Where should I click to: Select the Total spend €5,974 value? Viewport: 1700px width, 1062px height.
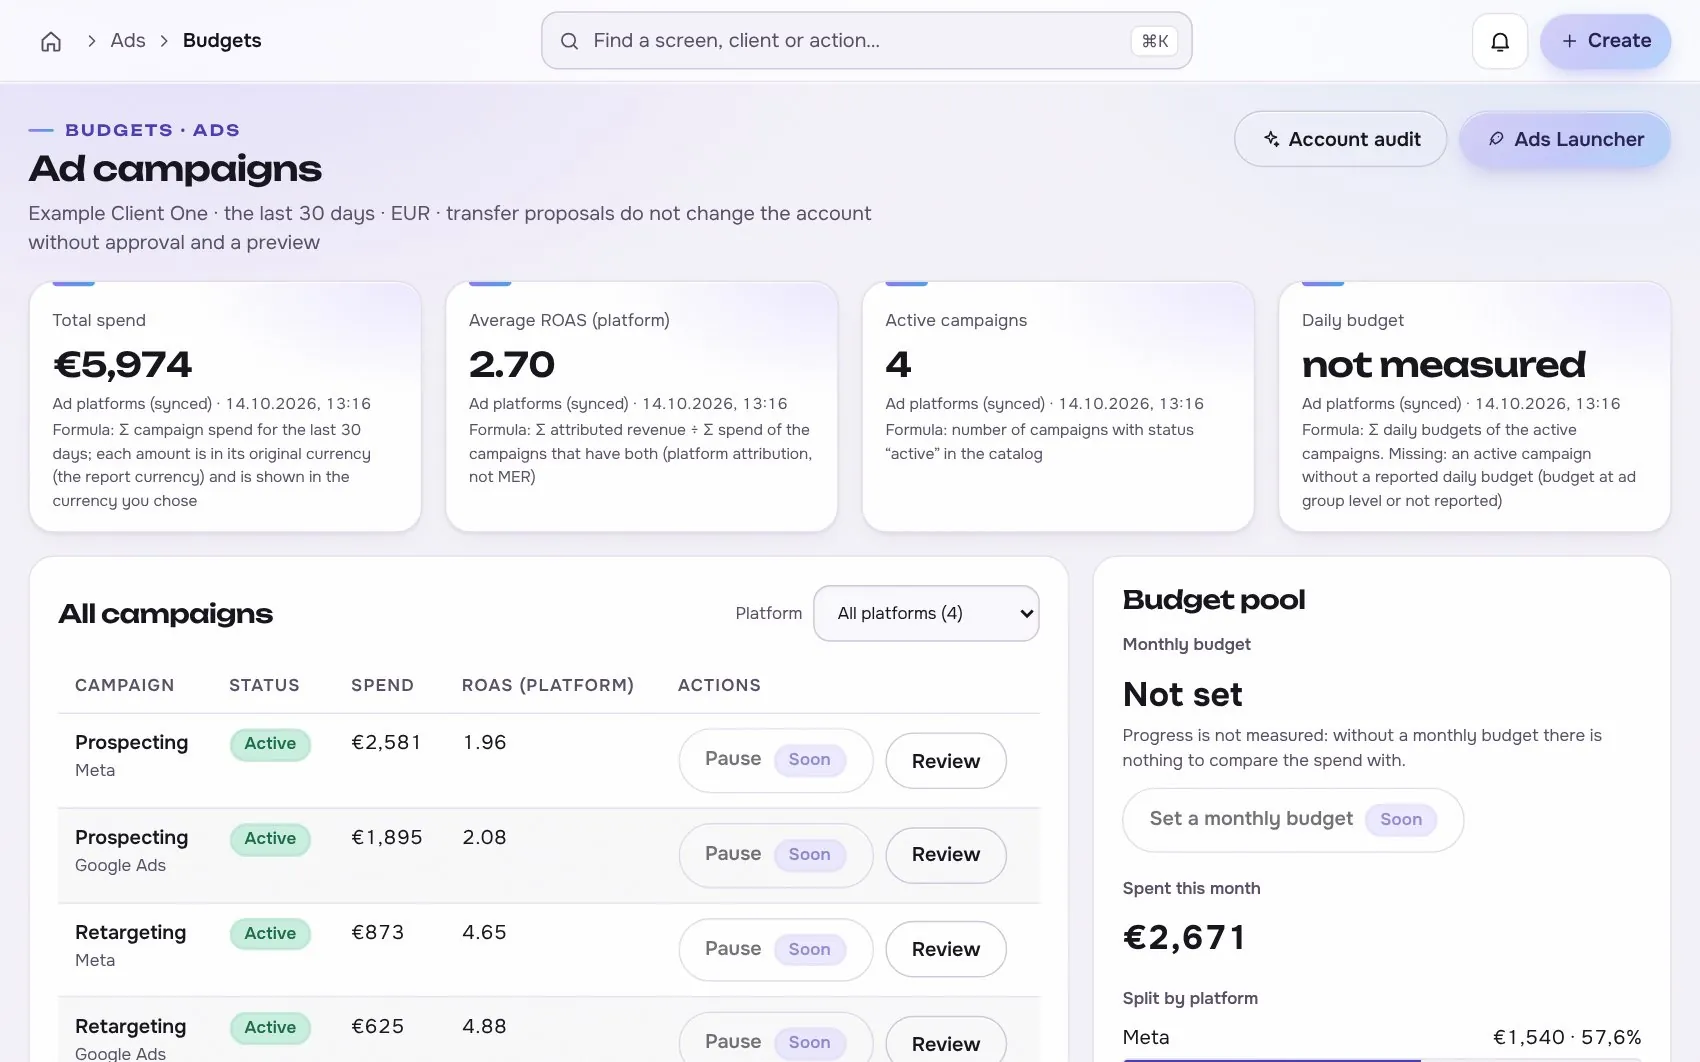tap(122, 365)
